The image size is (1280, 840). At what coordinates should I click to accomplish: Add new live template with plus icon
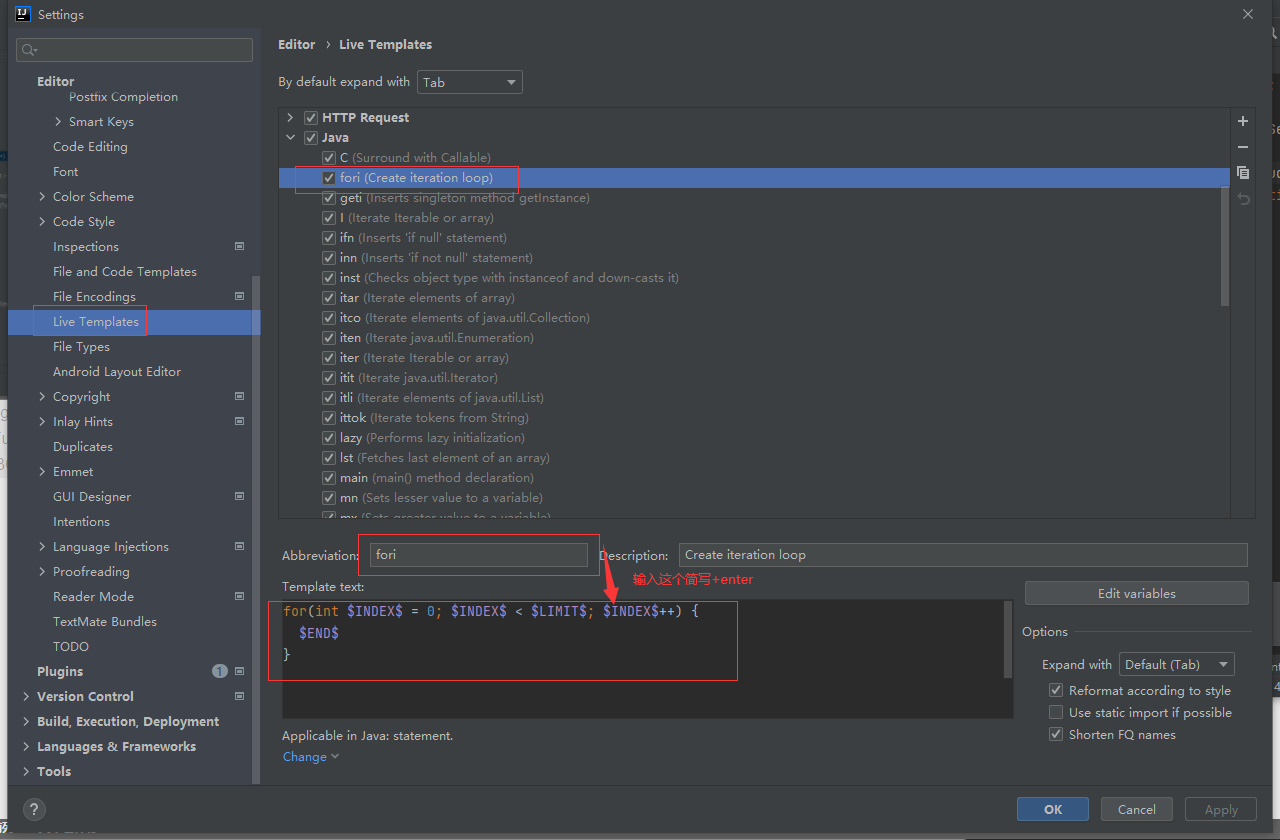coord(1243,121)
